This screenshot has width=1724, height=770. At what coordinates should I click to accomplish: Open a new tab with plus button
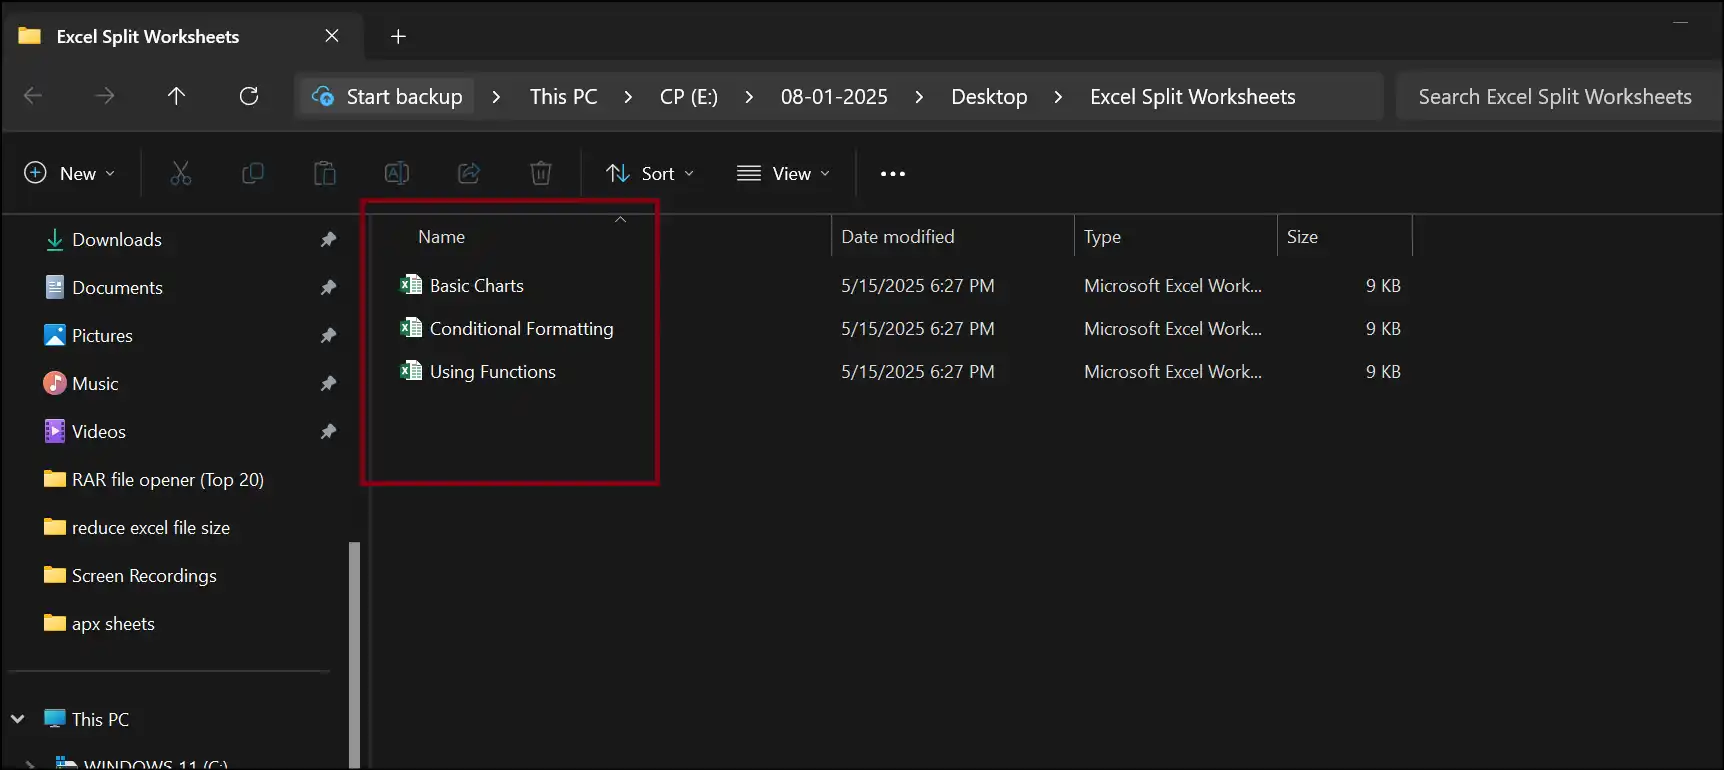[x=398, y=36]
